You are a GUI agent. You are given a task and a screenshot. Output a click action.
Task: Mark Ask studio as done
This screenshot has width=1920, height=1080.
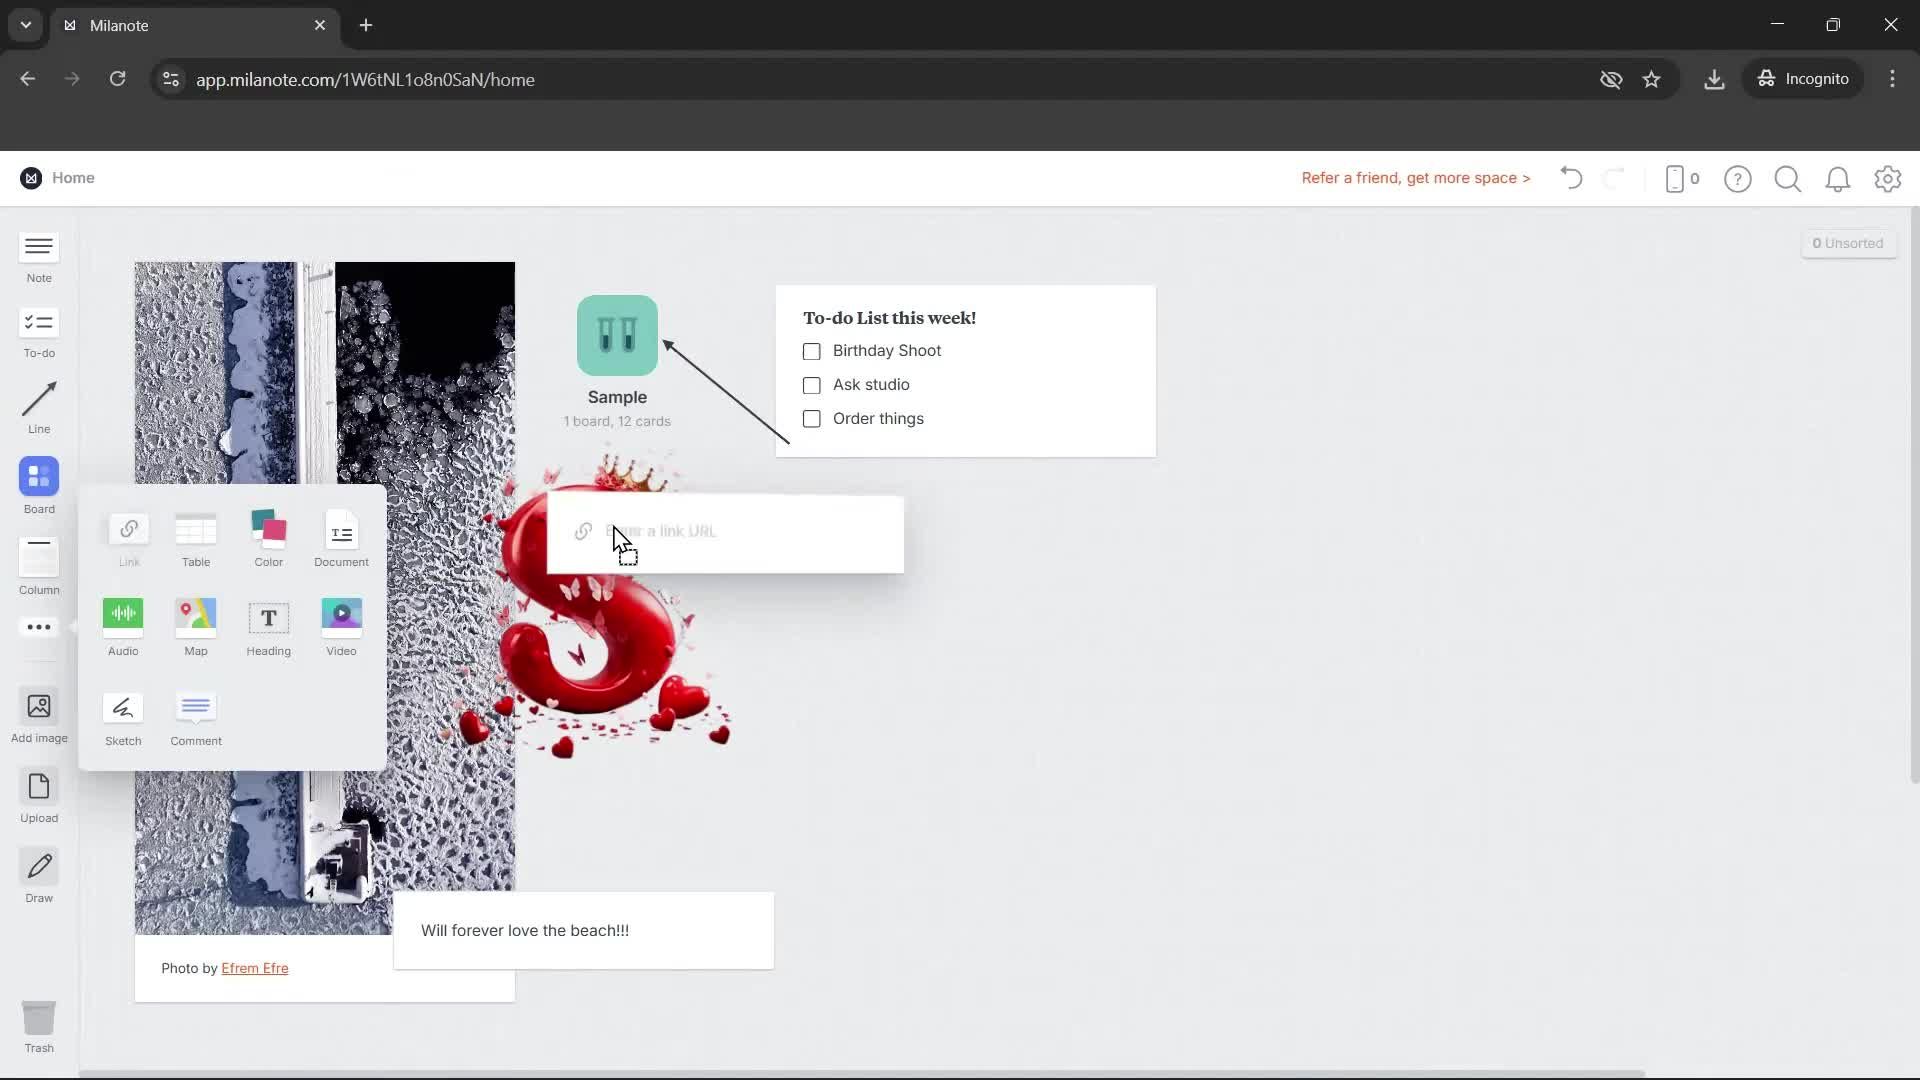(810, 385)
